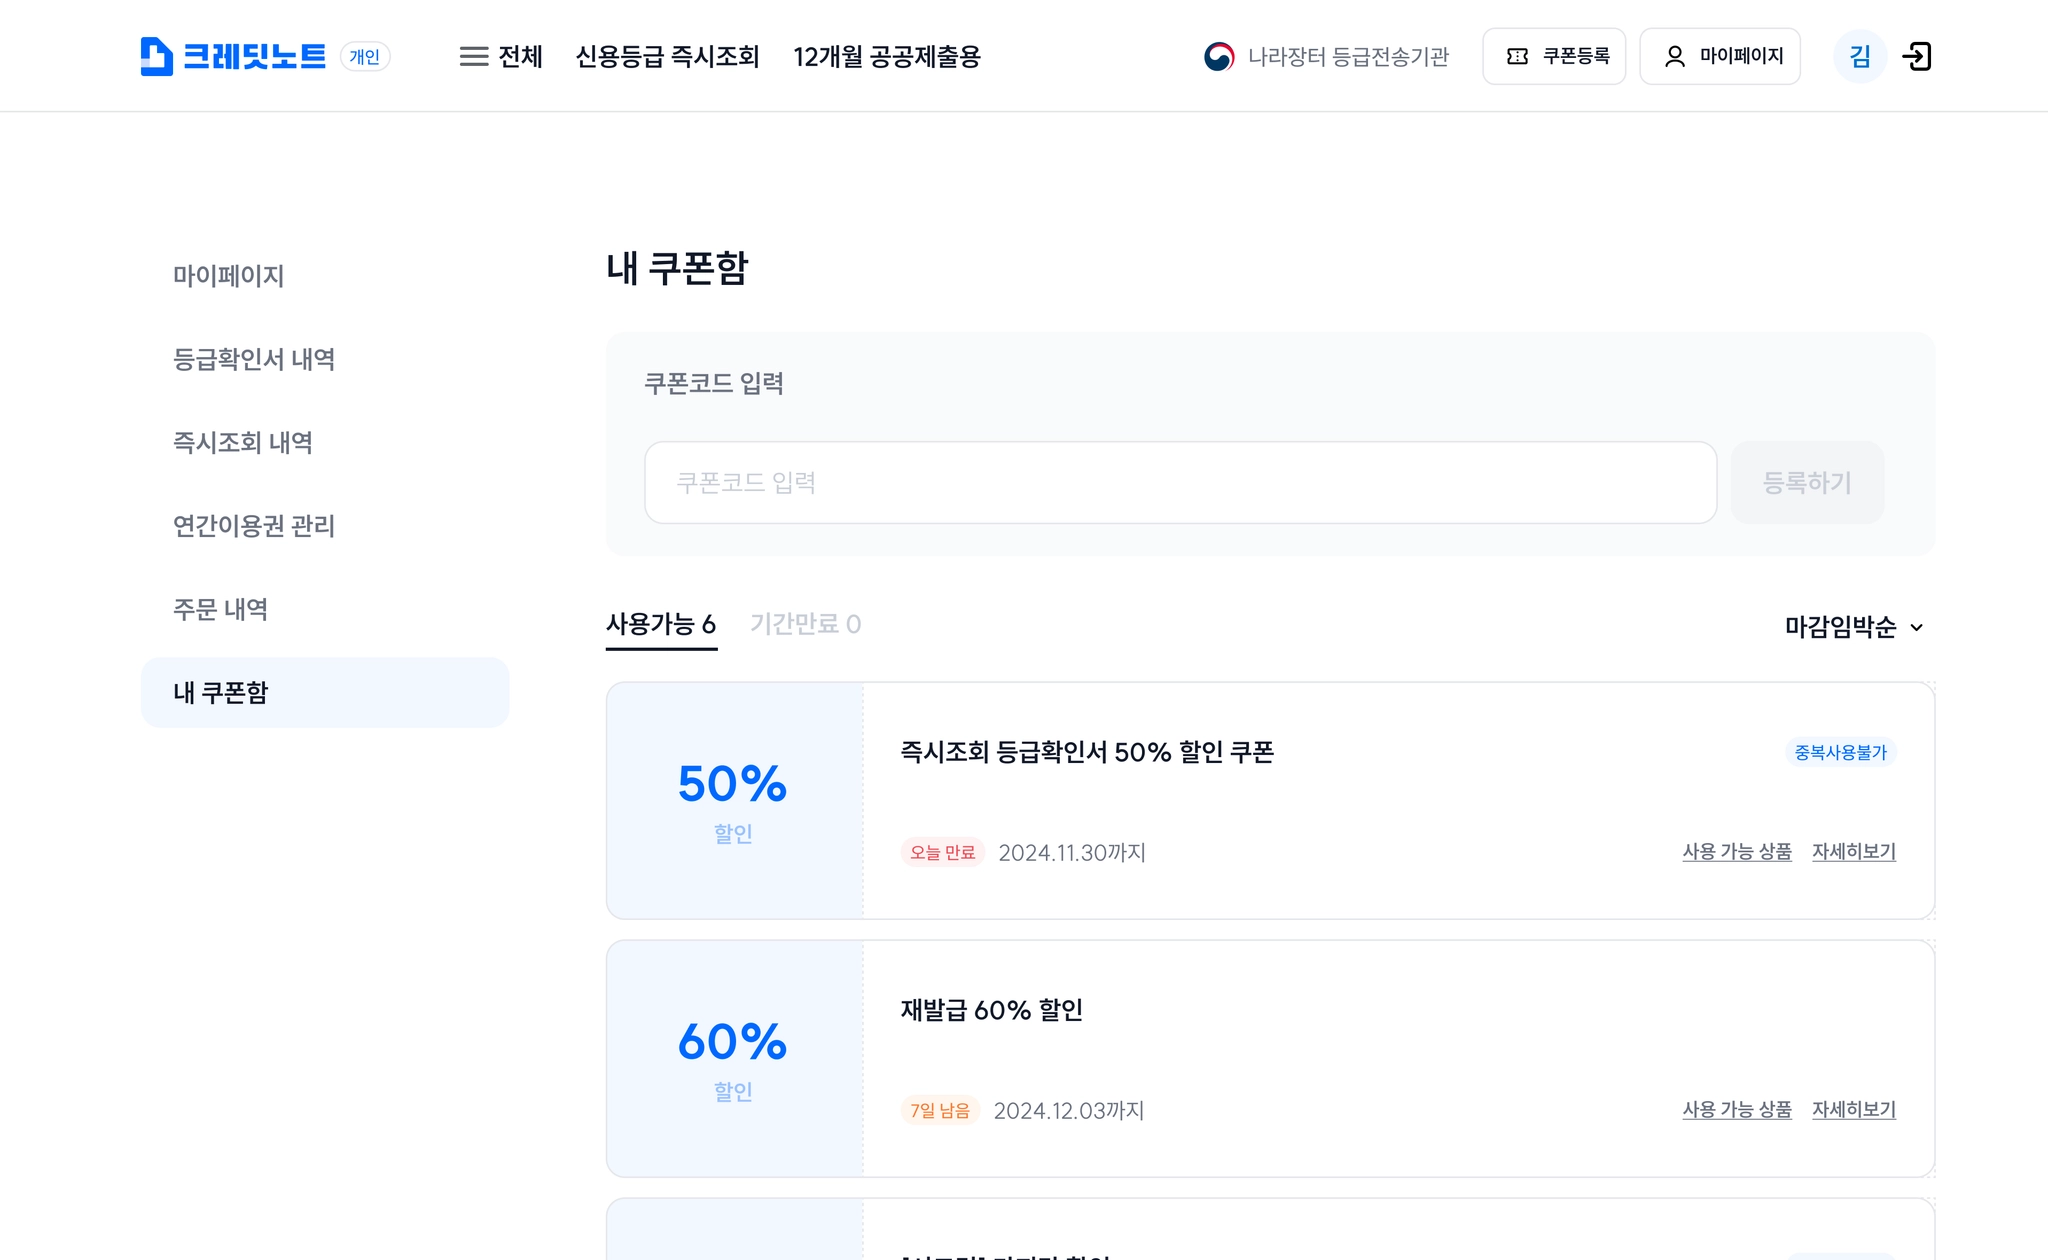Click the coupon ticket icon in 쿠폰등록
The width and height of the screenshot is (2048, 1260).
point(1517,56)
